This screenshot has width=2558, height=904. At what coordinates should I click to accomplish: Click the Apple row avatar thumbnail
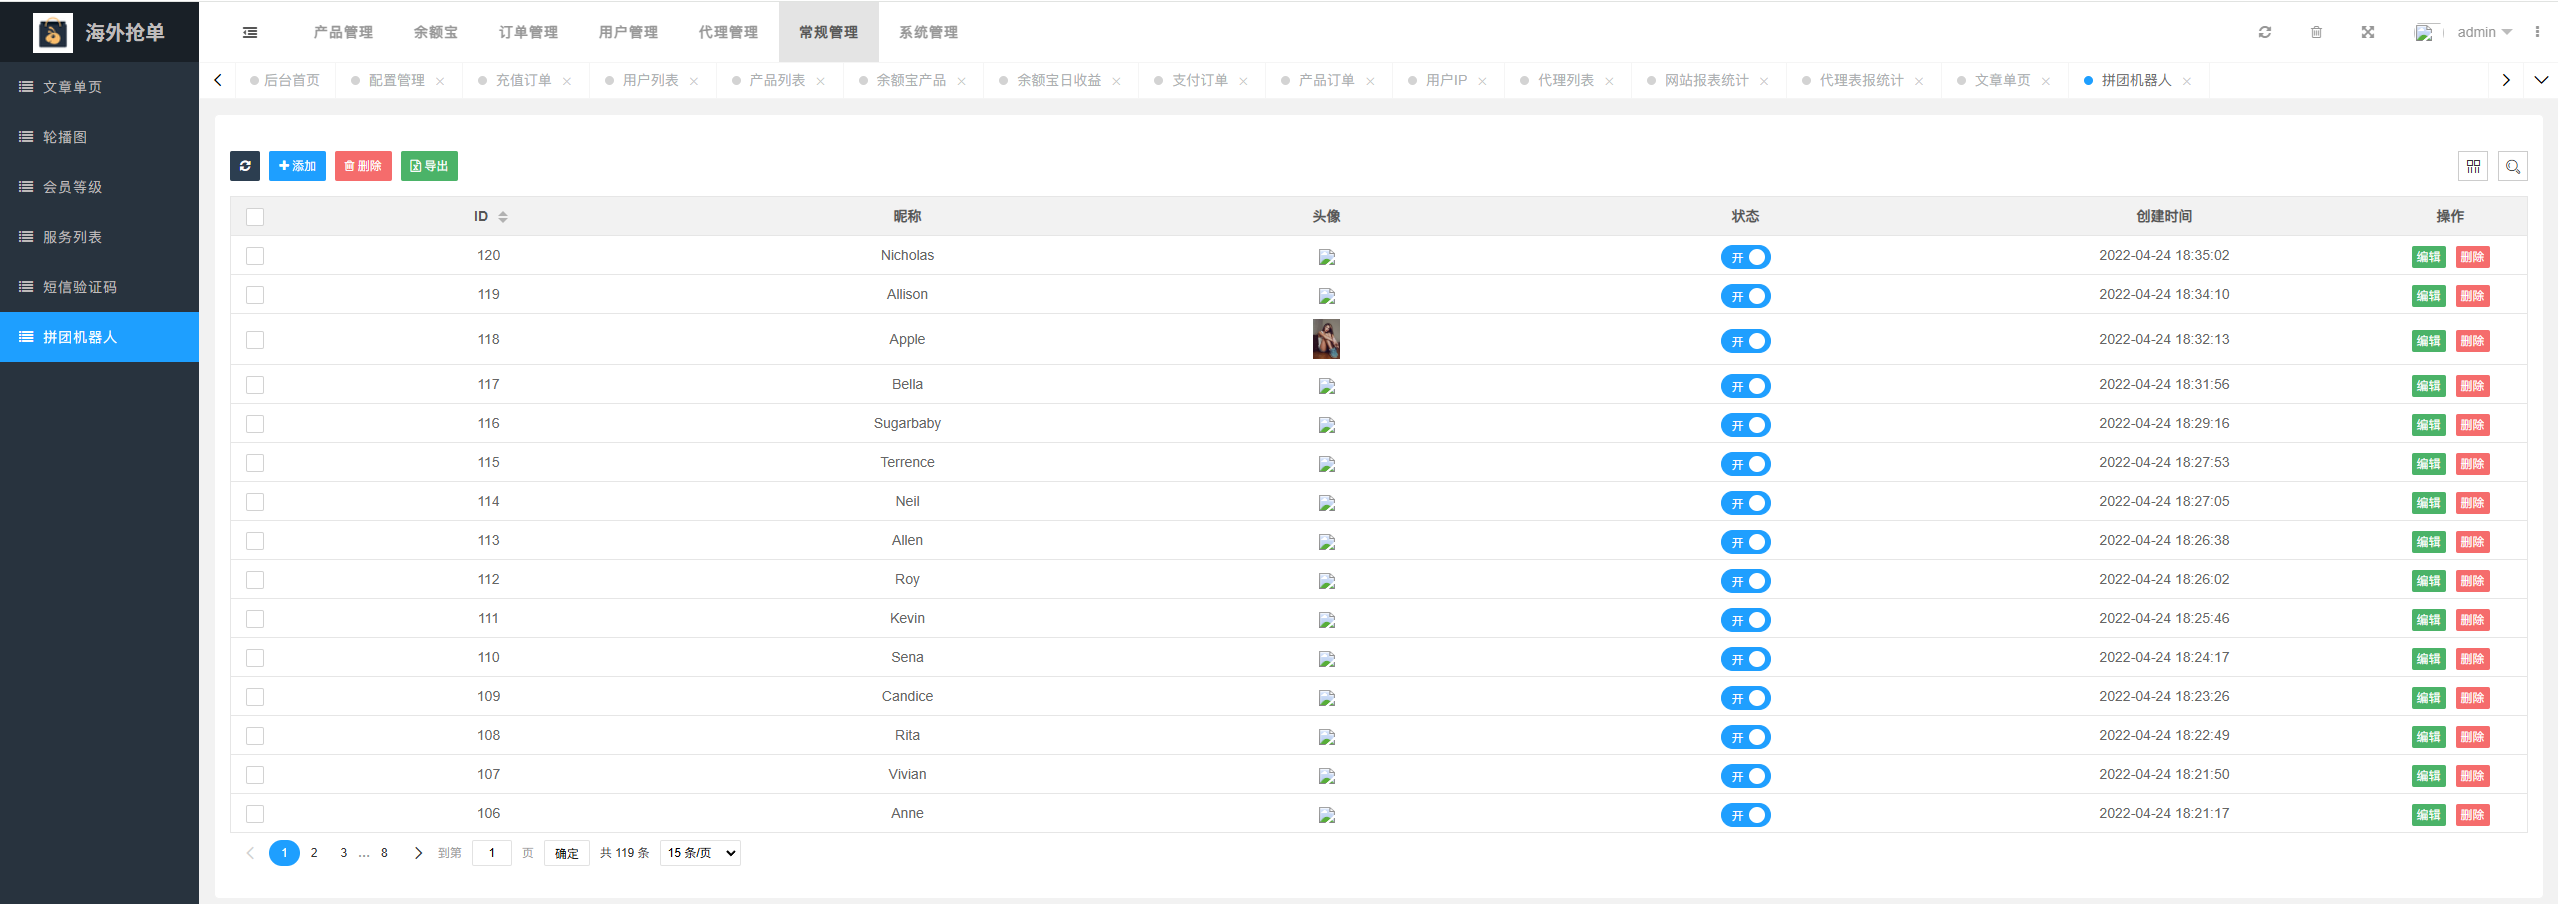point(1326,339)
